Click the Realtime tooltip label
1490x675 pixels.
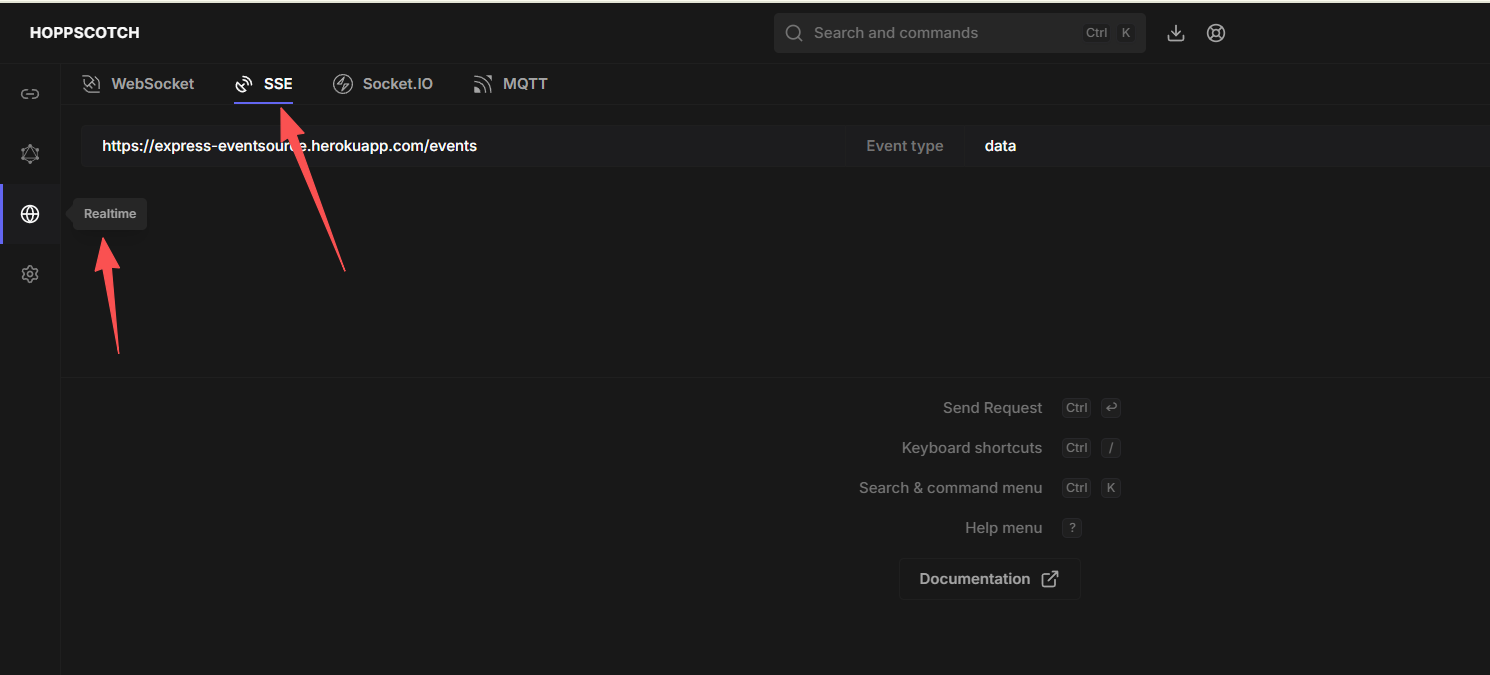[110, 214]
